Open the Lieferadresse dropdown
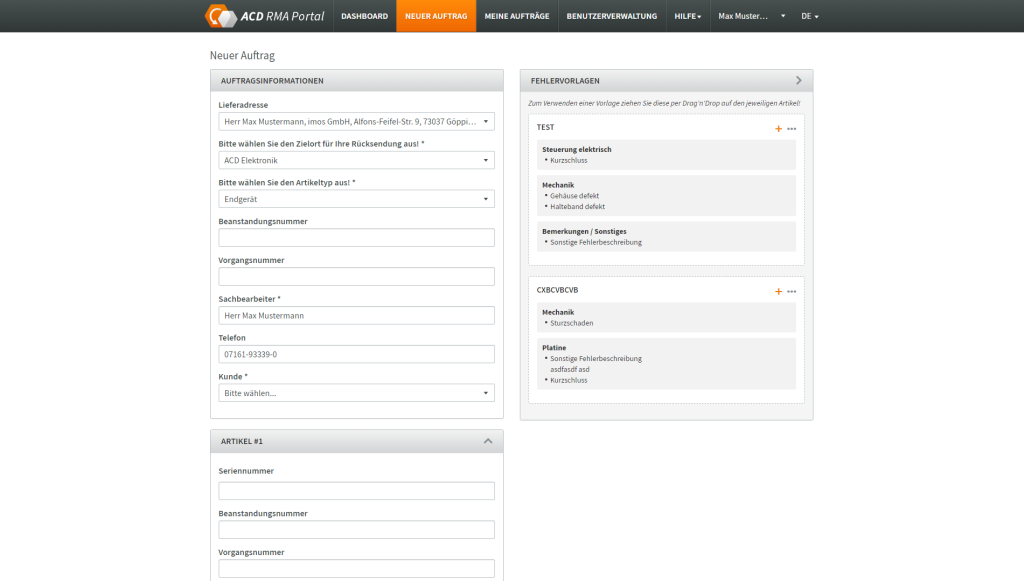 (x=356, y=122)
